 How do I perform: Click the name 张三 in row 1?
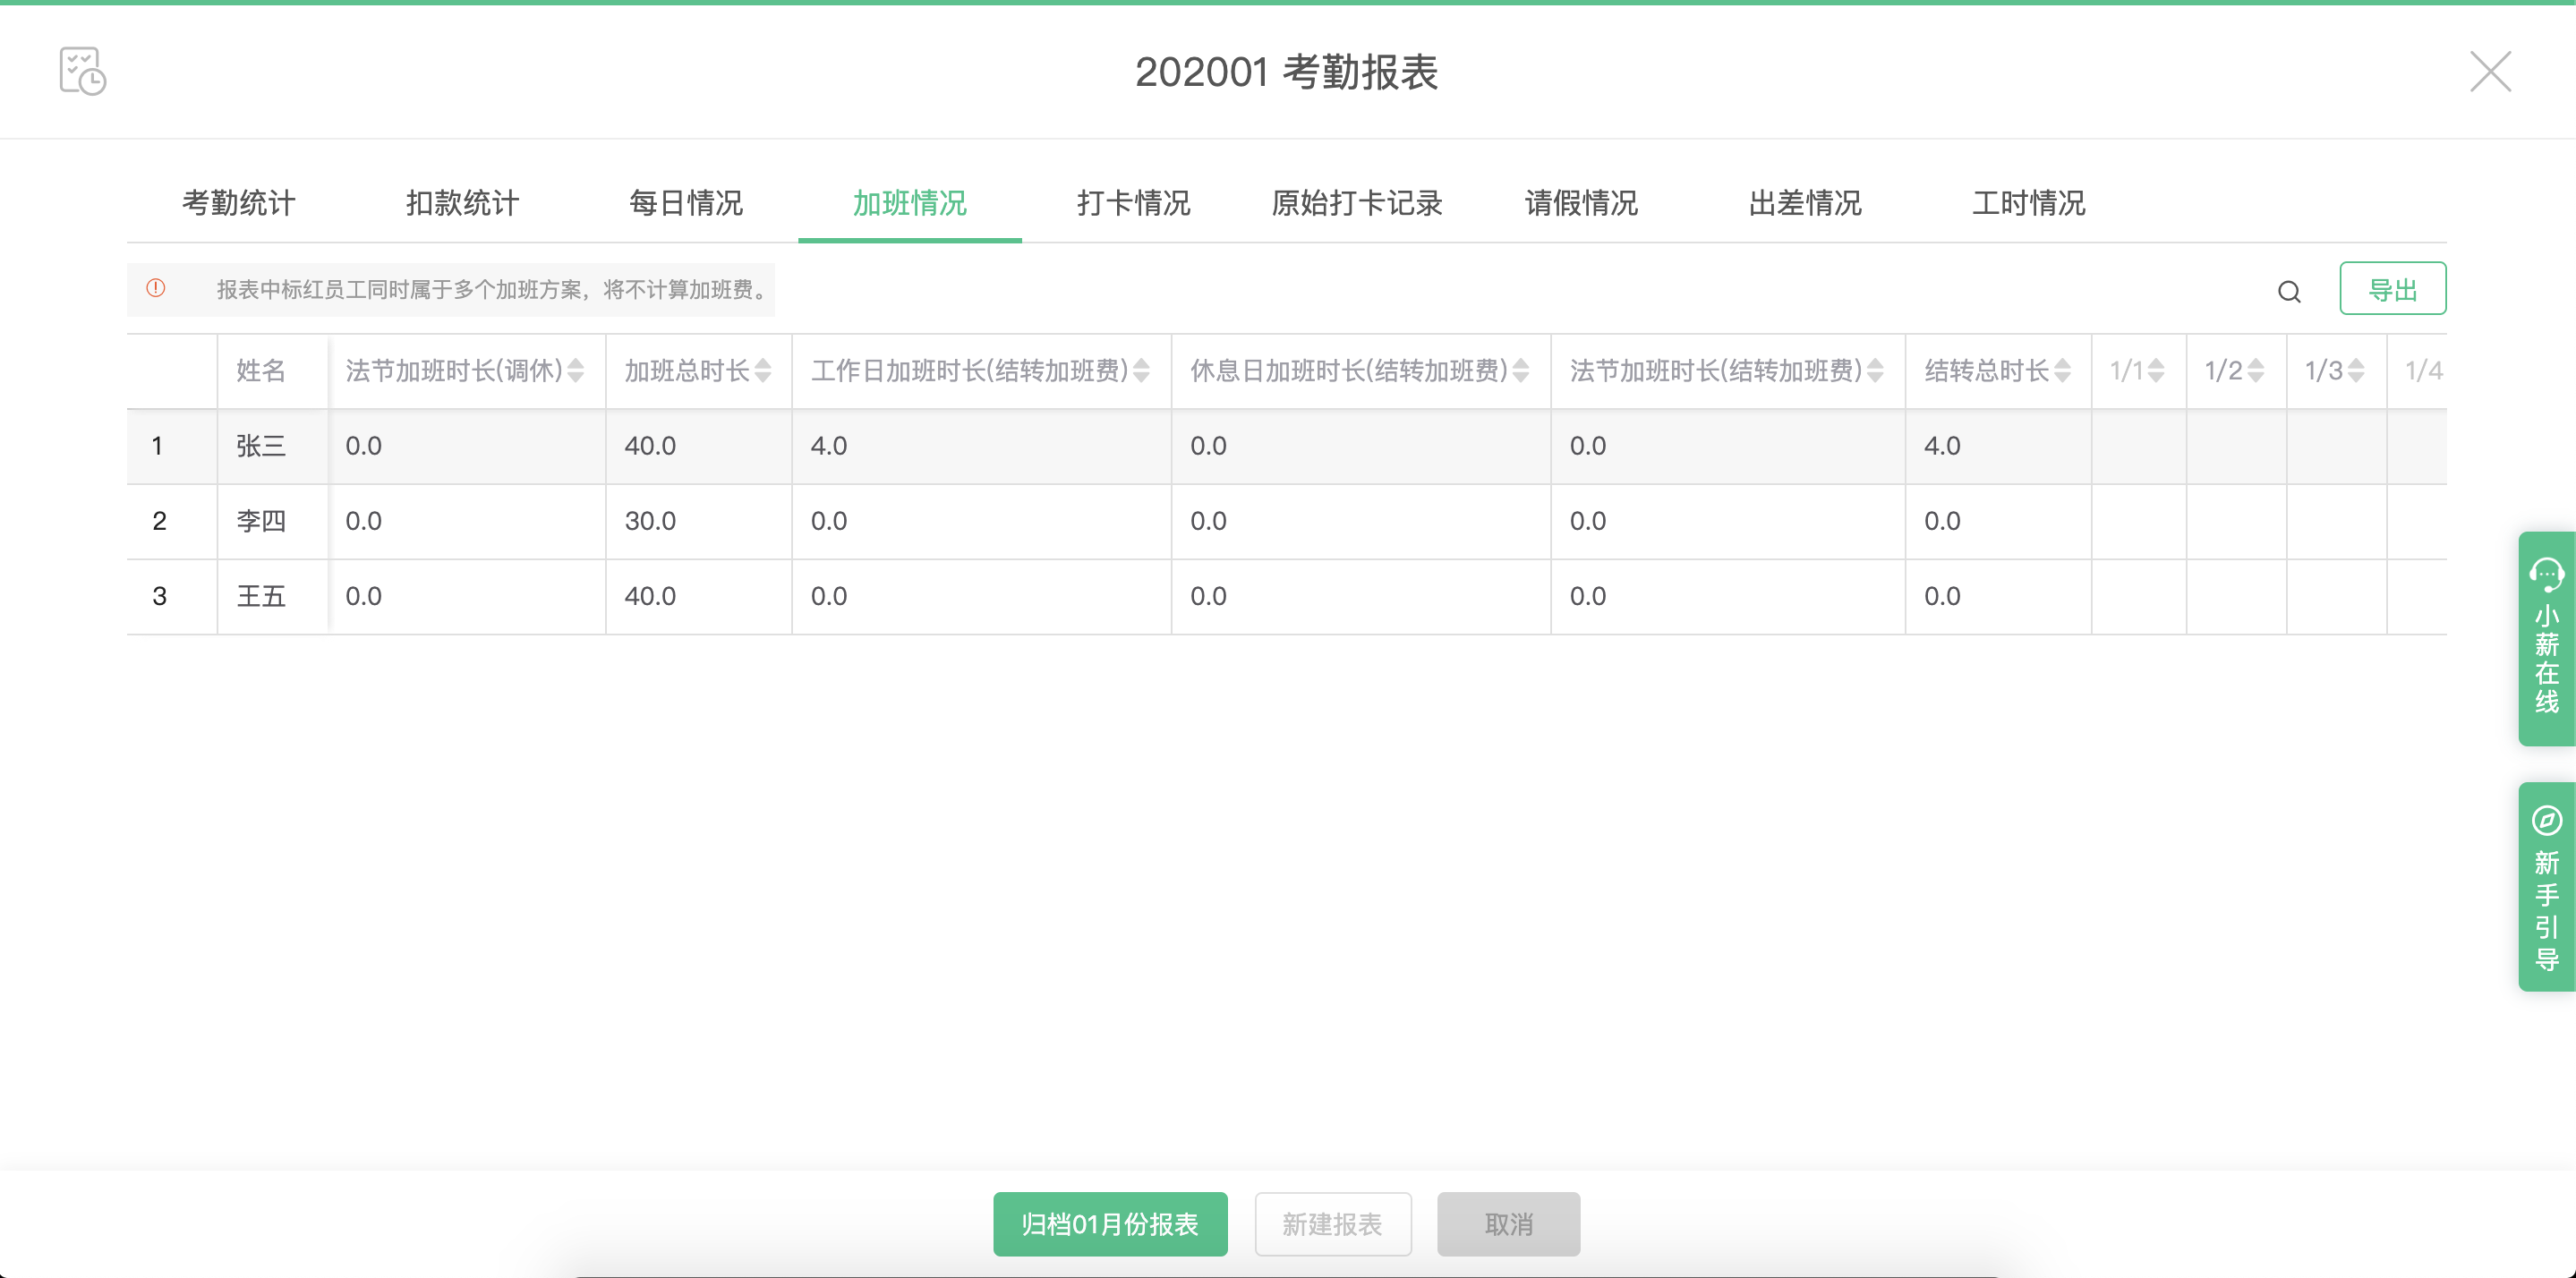pyautogui.click(x=261, y=446)
